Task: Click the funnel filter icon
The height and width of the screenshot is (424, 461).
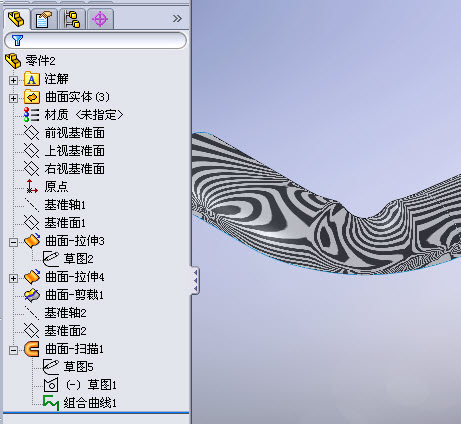Action: pyautogui.click(x=17, y=40)
